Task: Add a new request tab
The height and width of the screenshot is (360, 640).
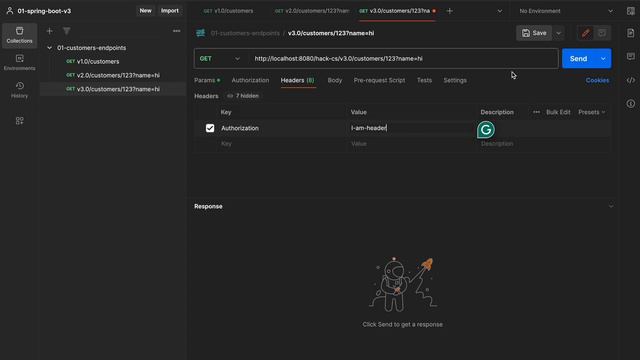Action: pos(449,11)
